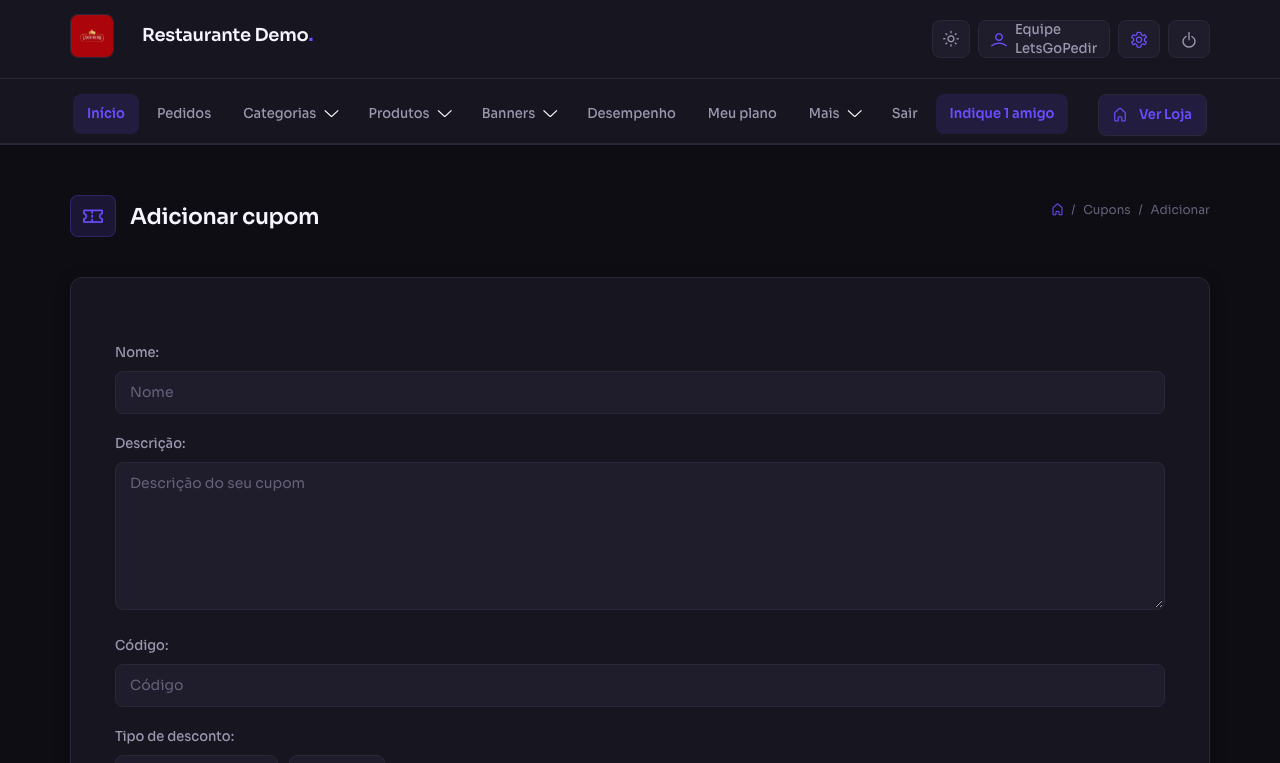Screen dimensions: 1280x763
Task: Expand the Banners dropdown
Action: click(519, 114)
